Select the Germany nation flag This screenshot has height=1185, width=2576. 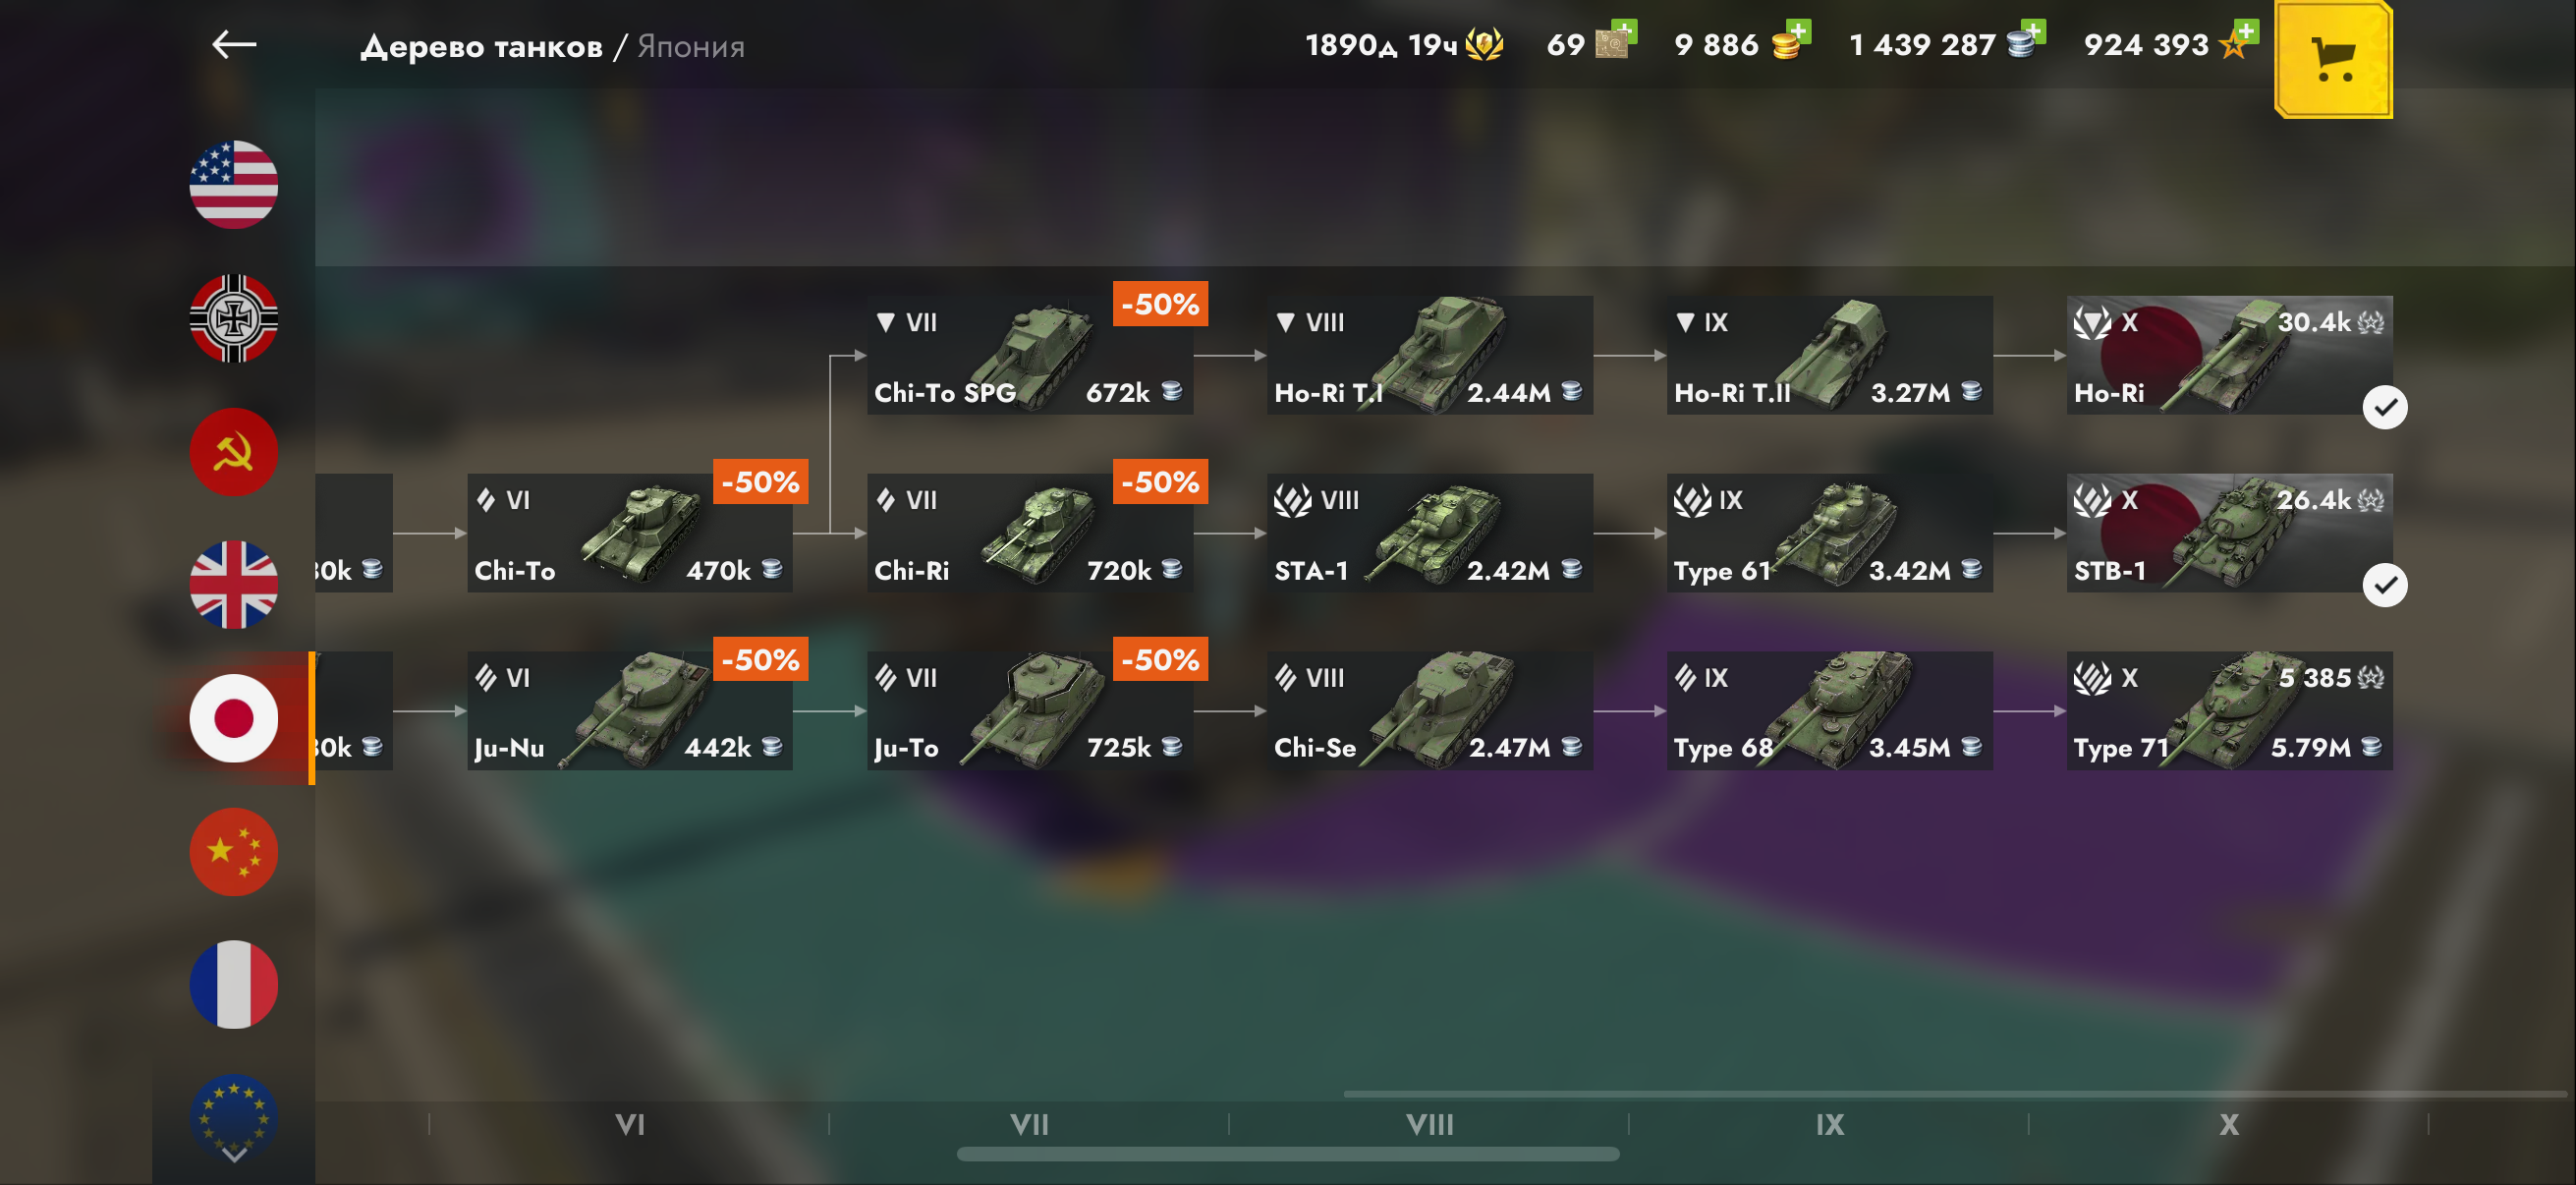(233, 318)
